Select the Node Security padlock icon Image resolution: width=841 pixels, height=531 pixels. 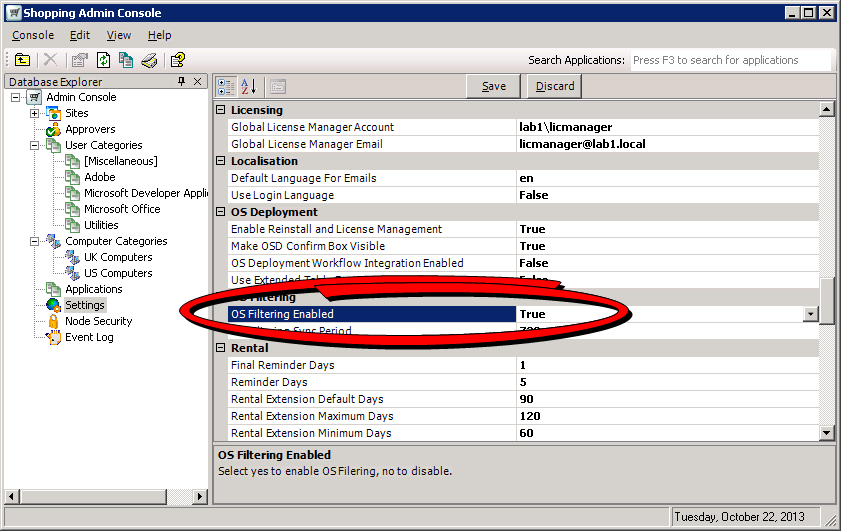point(53,321)
